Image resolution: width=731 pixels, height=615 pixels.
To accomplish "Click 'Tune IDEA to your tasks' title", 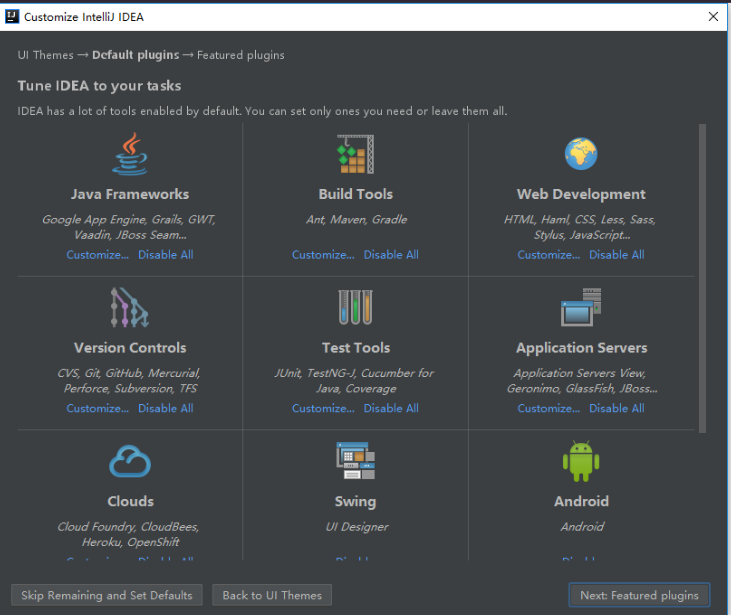I will [x=99, y=86].
